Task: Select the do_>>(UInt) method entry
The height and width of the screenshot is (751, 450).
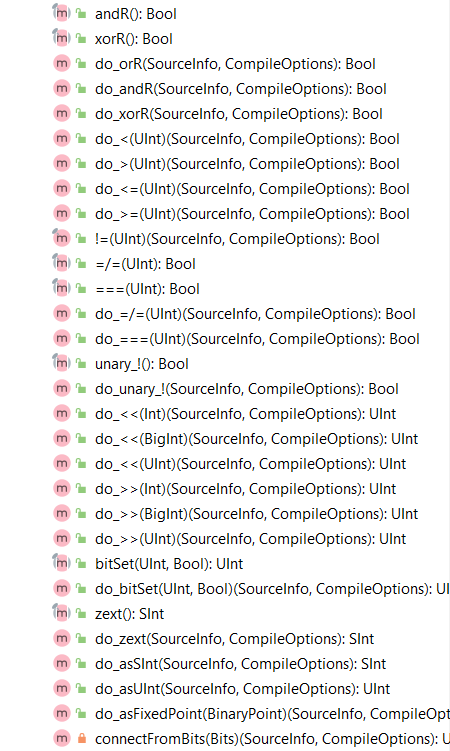Action: (x=250, y=539)
